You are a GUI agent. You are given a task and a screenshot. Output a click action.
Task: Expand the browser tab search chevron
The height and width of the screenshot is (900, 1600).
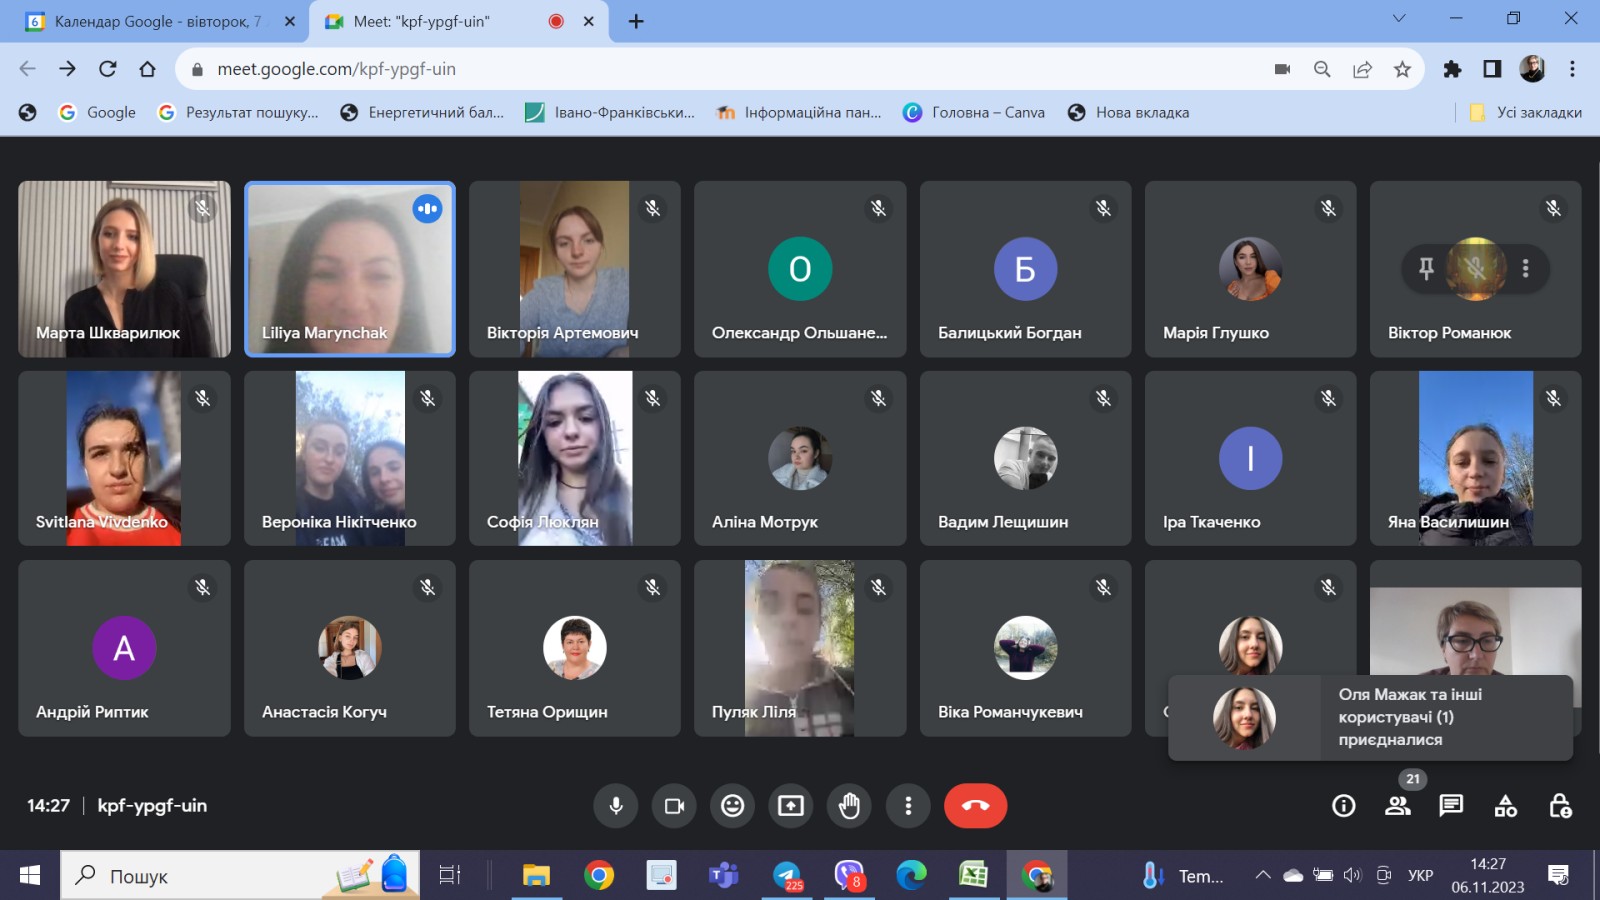[1399, 18]
